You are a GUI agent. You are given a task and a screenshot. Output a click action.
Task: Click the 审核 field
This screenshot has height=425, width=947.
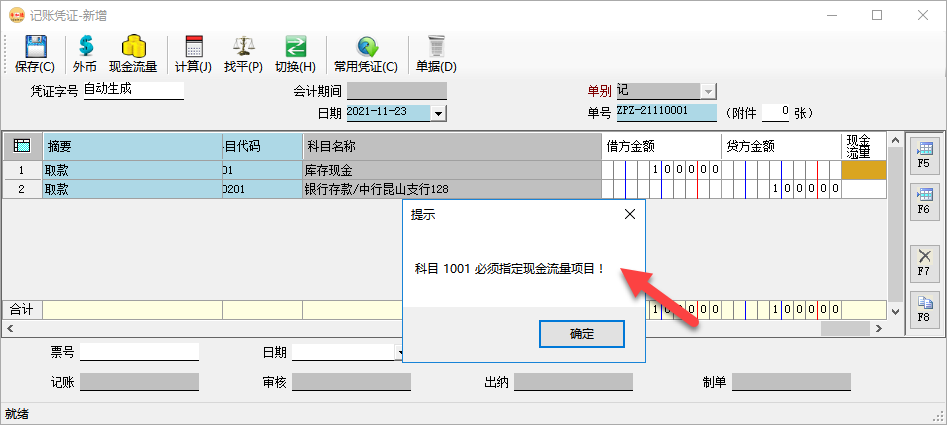[x=352, y=382]
